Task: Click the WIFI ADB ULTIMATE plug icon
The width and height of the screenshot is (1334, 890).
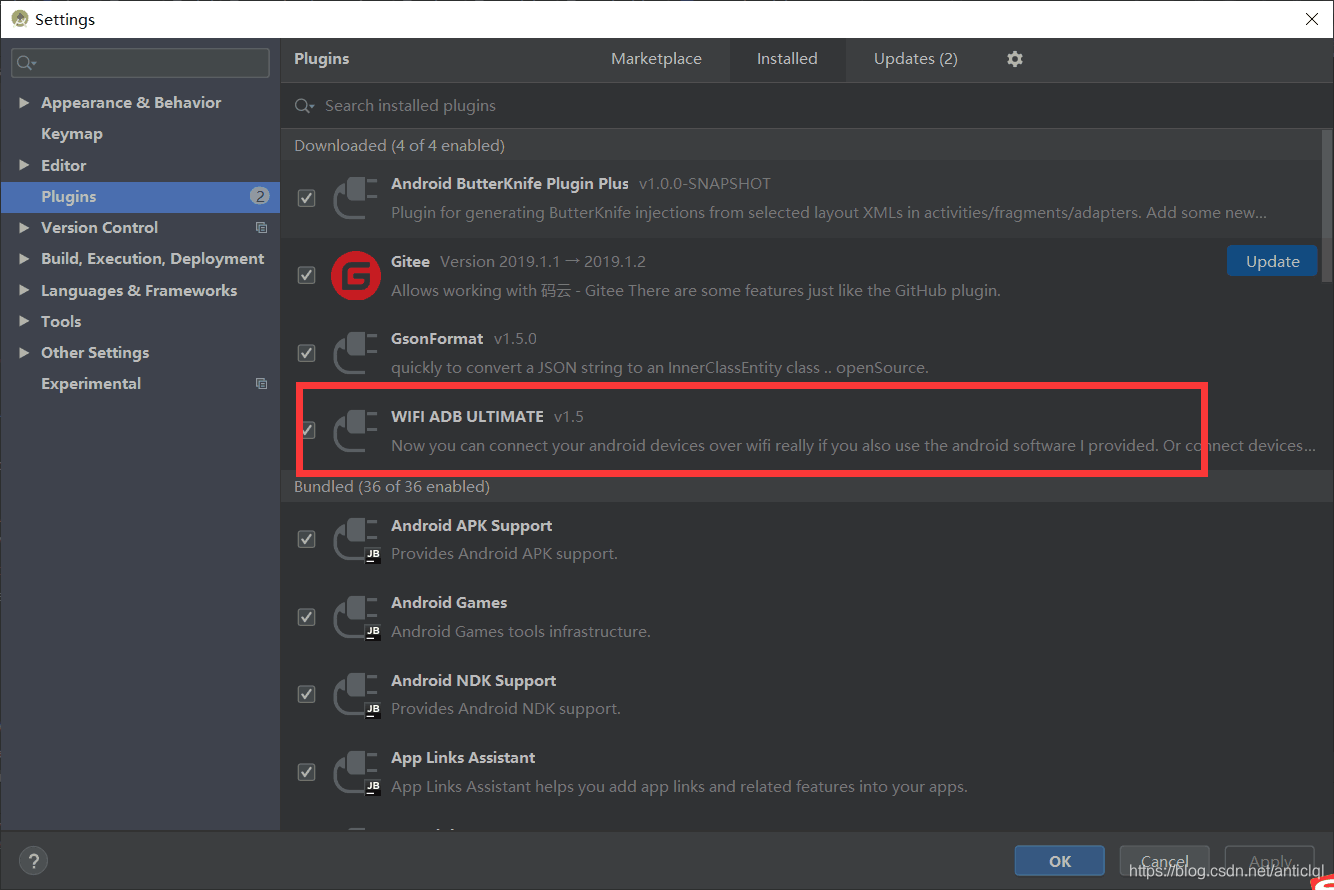Action: 356,430
